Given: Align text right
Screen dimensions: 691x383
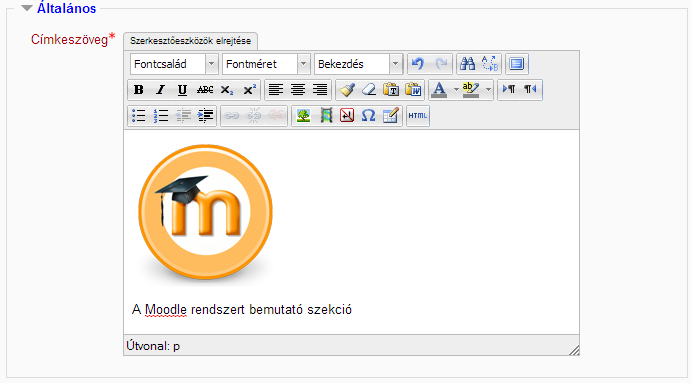Looking at the screenshot, I should tap(320, 90).
